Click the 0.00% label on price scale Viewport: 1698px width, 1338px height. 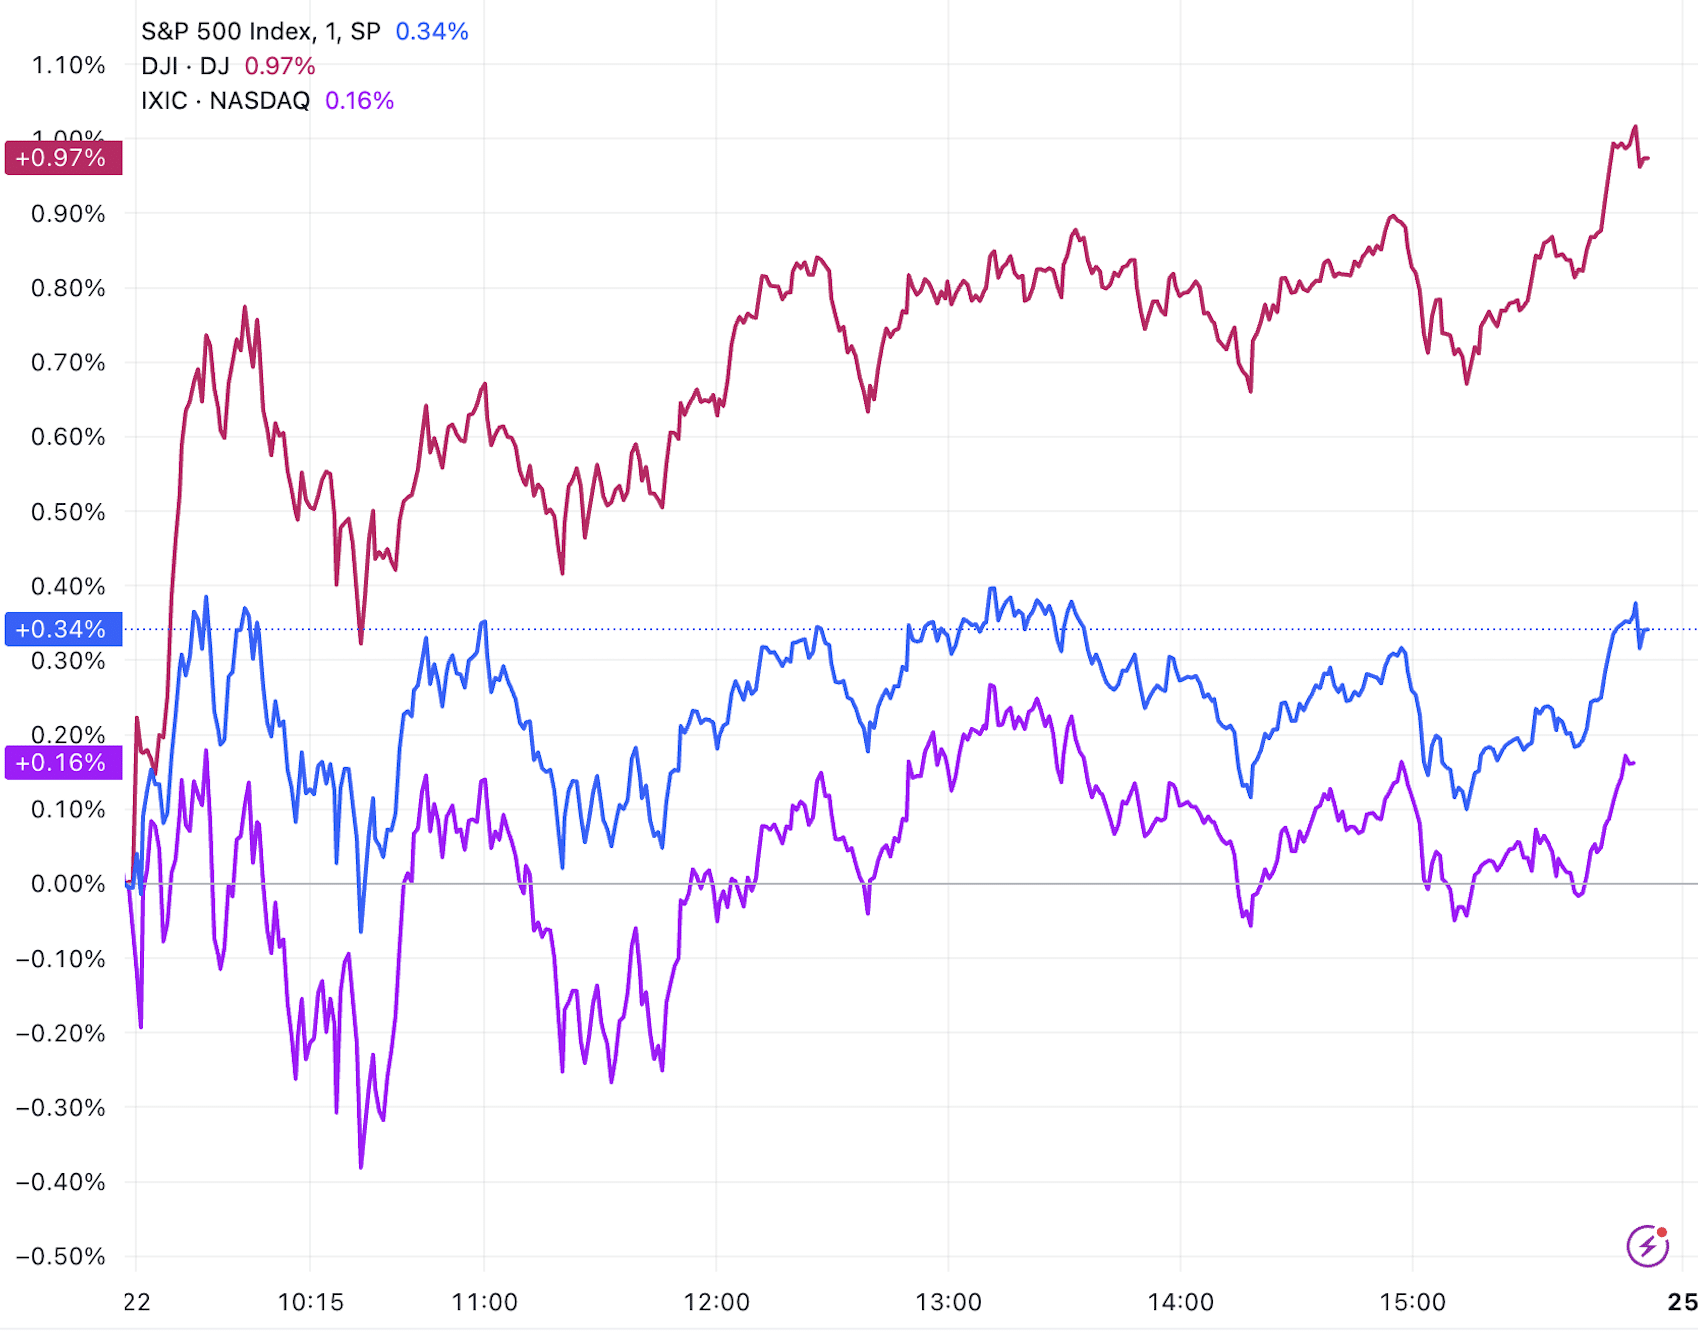pos(68,884)
